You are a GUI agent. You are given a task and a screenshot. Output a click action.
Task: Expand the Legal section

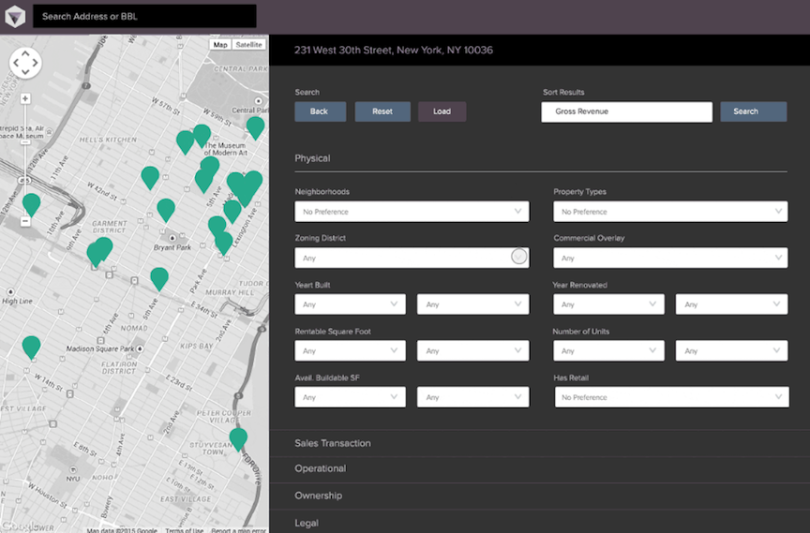coord(539,522)
